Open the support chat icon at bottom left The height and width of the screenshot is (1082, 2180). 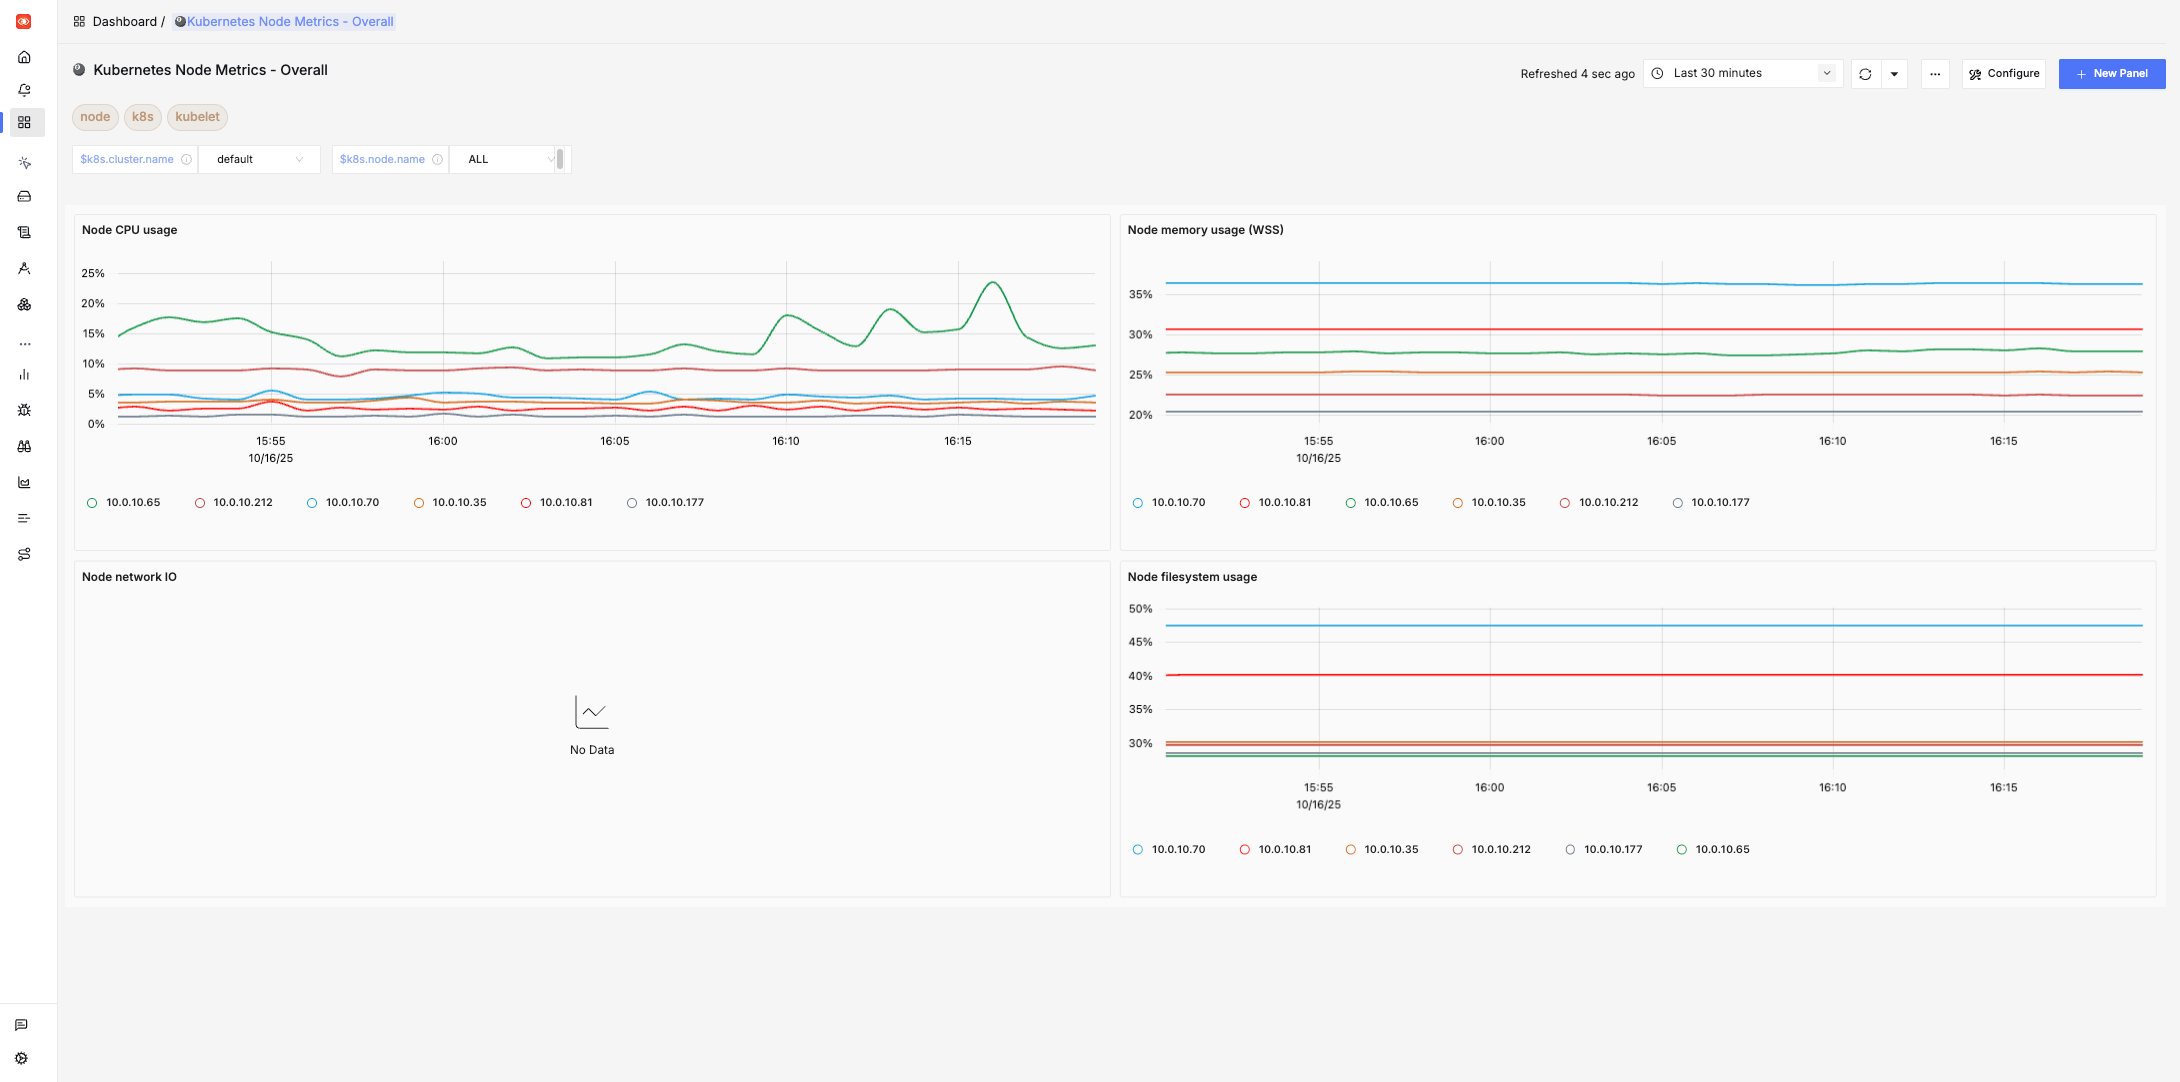[22, 1024]
